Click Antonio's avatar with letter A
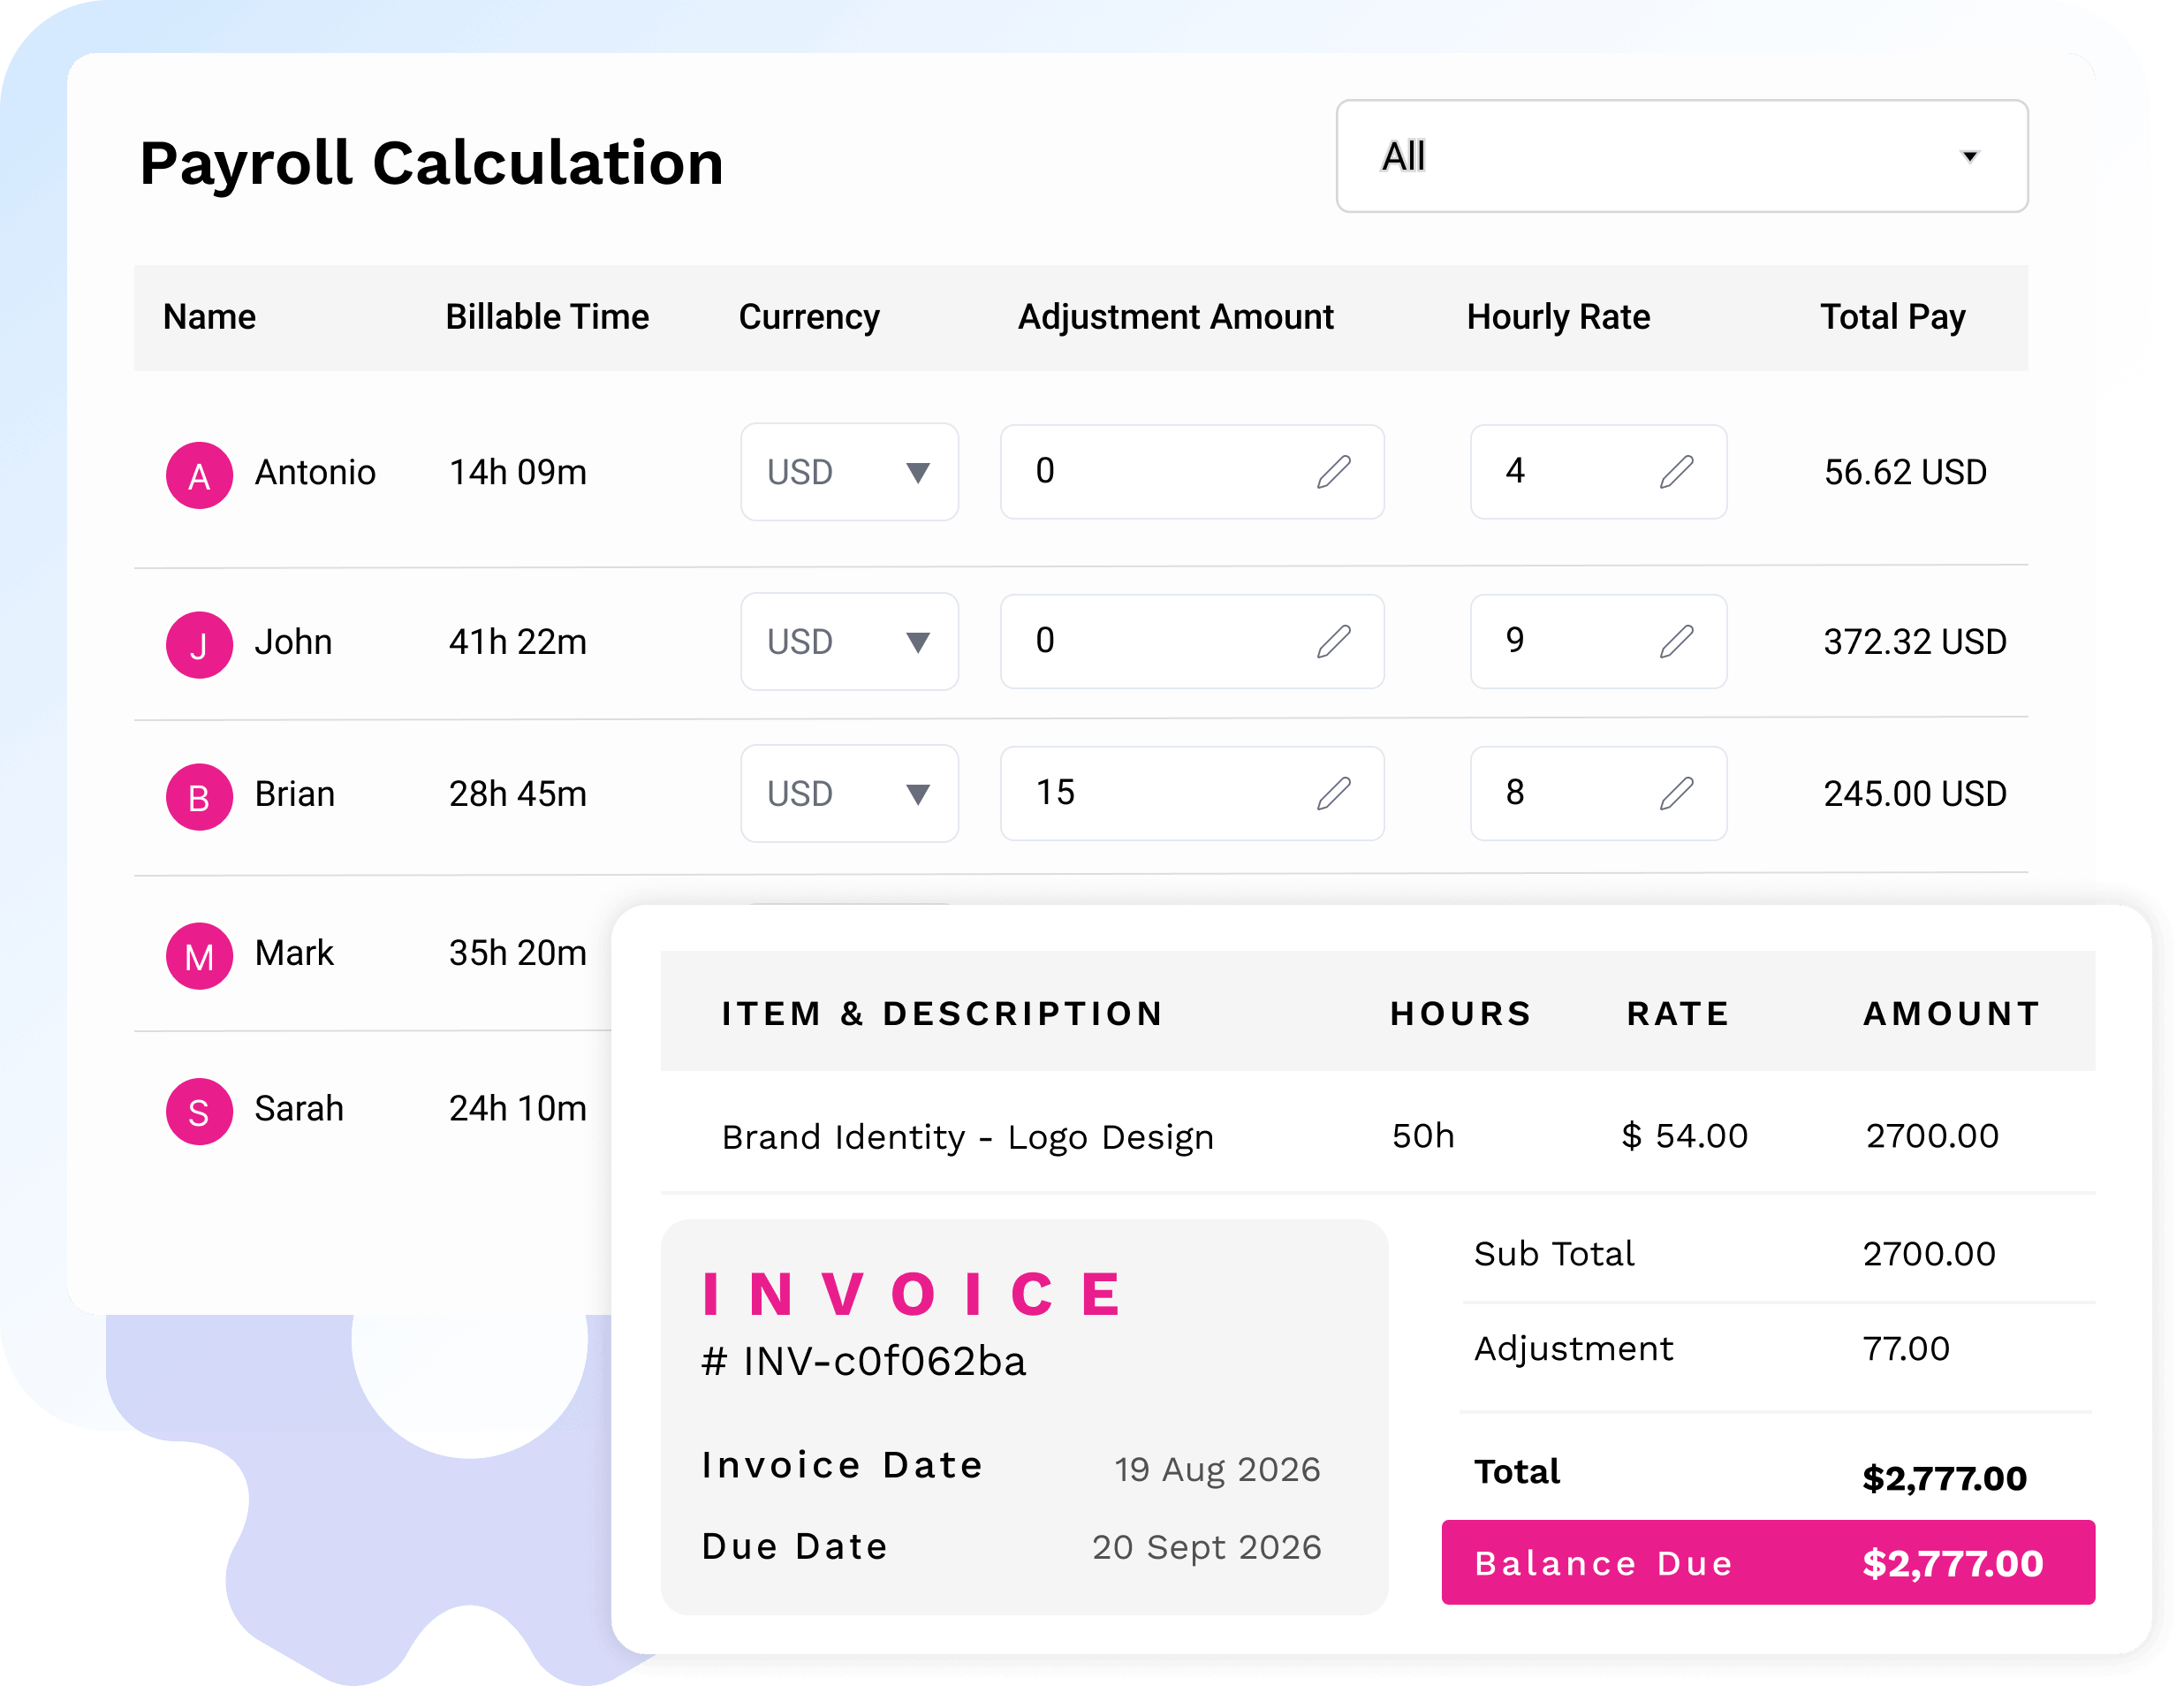This screenshot has height=1686, width=2184. pos(199,475)
